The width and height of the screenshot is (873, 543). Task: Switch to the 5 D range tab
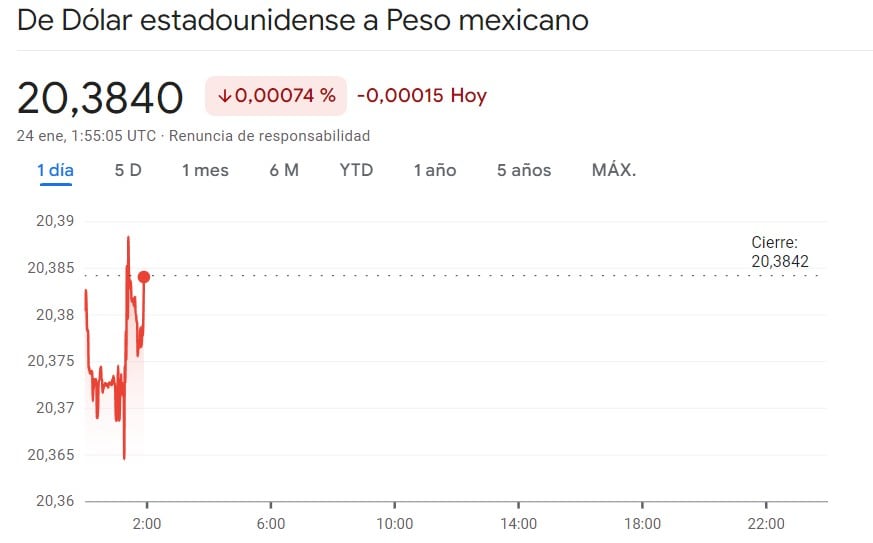tap(128, 170)
